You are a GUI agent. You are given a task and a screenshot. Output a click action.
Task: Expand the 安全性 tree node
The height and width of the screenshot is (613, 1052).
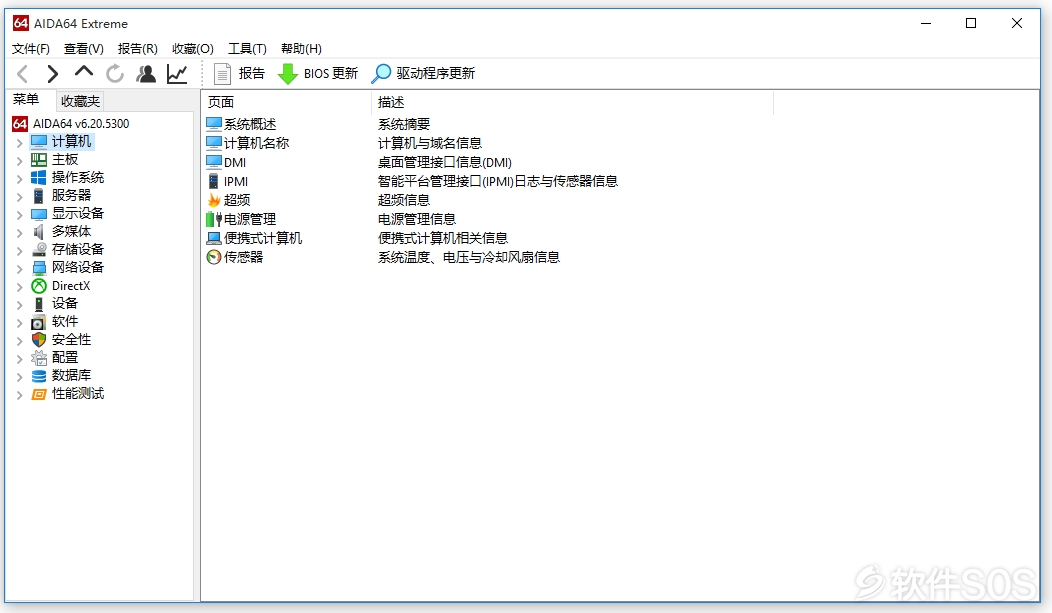coord(19,341)
